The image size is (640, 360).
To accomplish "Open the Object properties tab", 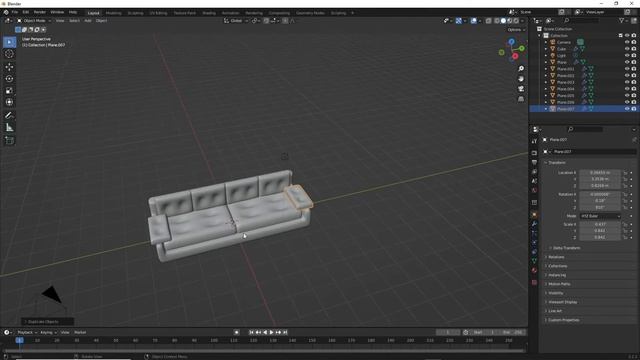I will tap(534, 215).
